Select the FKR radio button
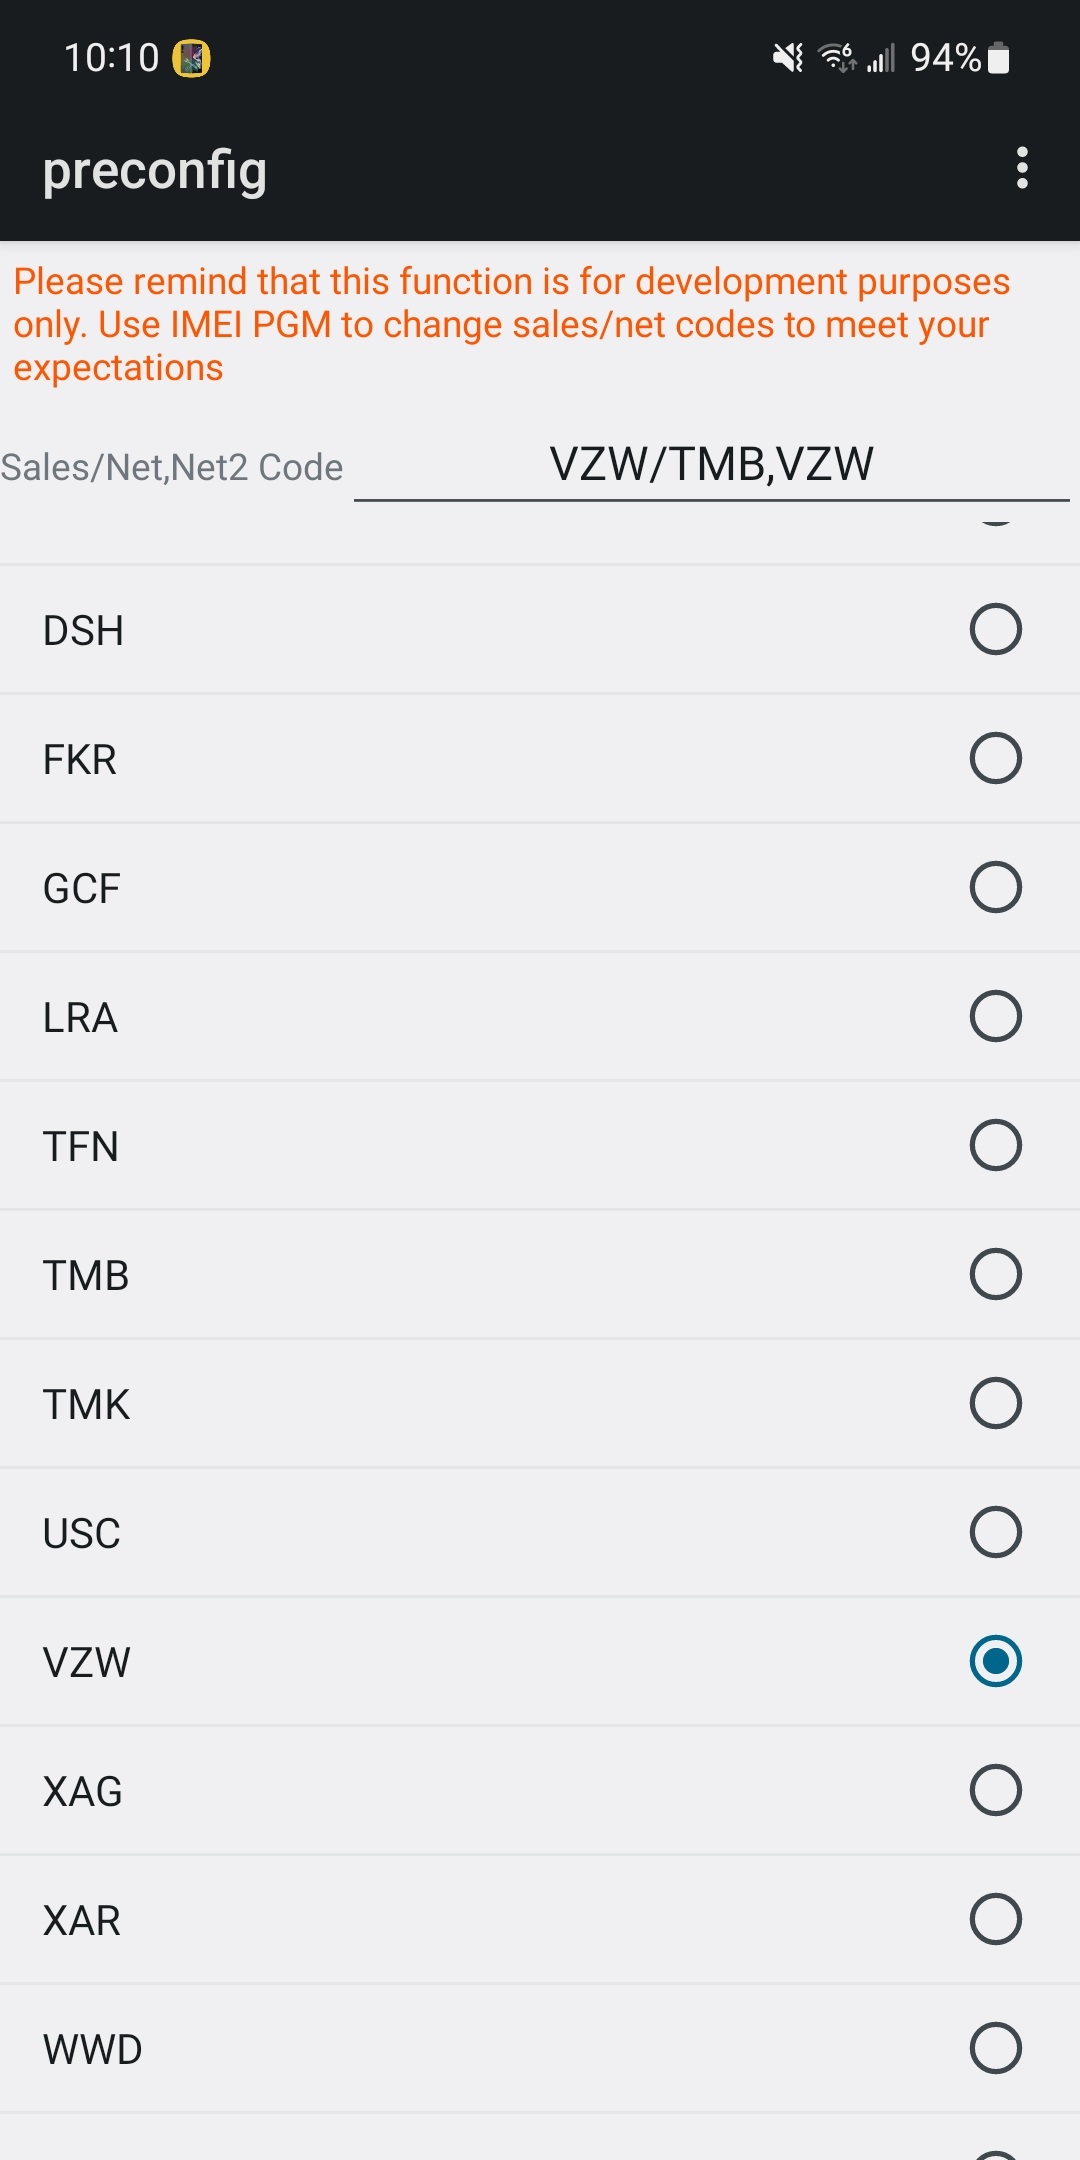The width and height of the screenshot is (1080, 2160). (995, 758)
